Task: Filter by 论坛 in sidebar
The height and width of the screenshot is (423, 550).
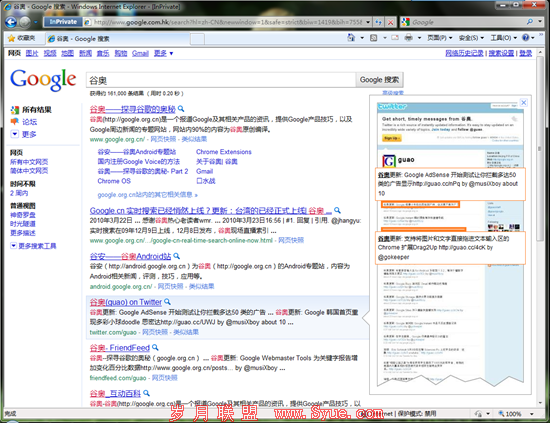Action: tap(29, 122)
